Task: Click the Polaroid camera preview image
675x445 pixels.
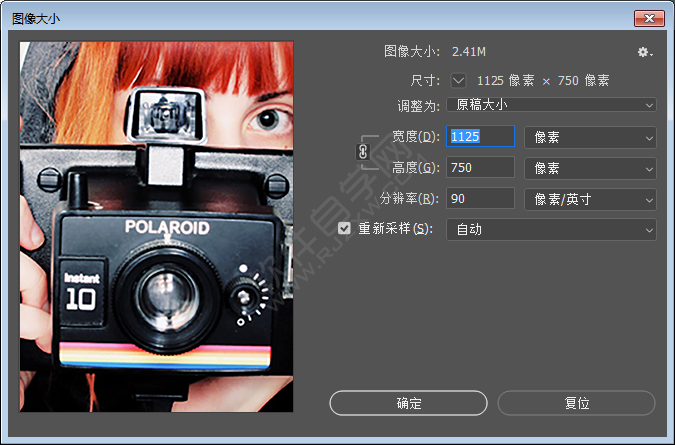Action: (157, 227)
